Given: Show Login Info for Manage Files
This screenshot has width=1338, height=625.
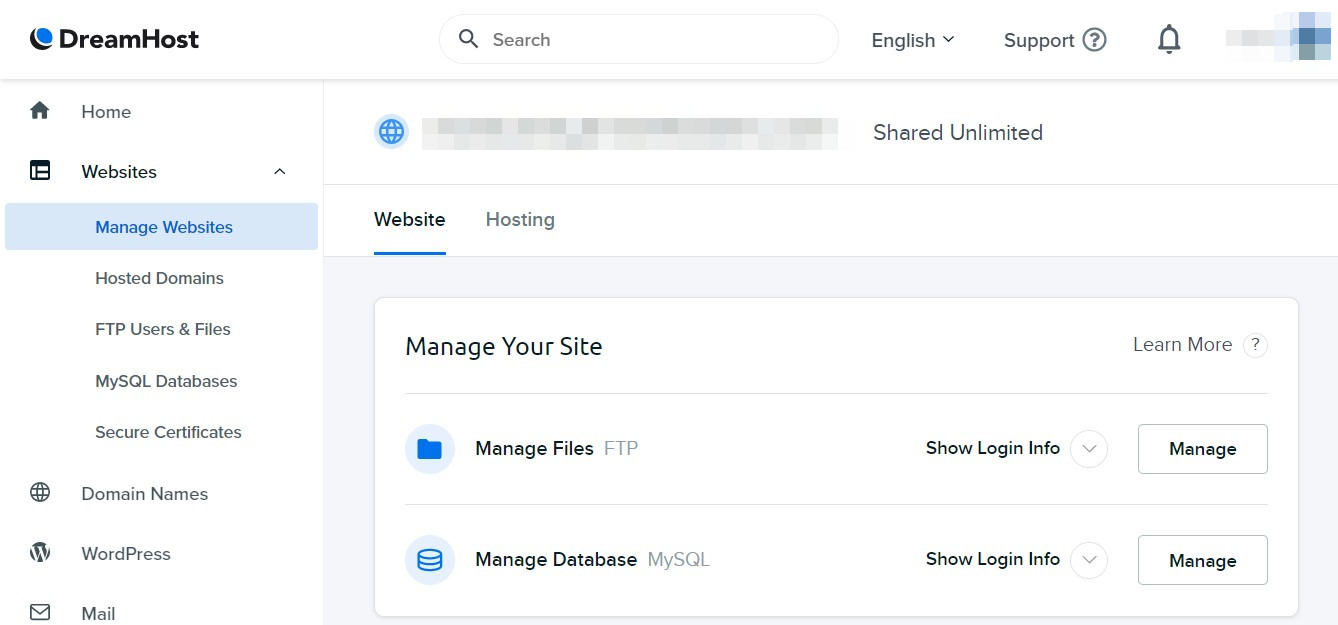Looking at the screenshot, I should tap(993, 448).
